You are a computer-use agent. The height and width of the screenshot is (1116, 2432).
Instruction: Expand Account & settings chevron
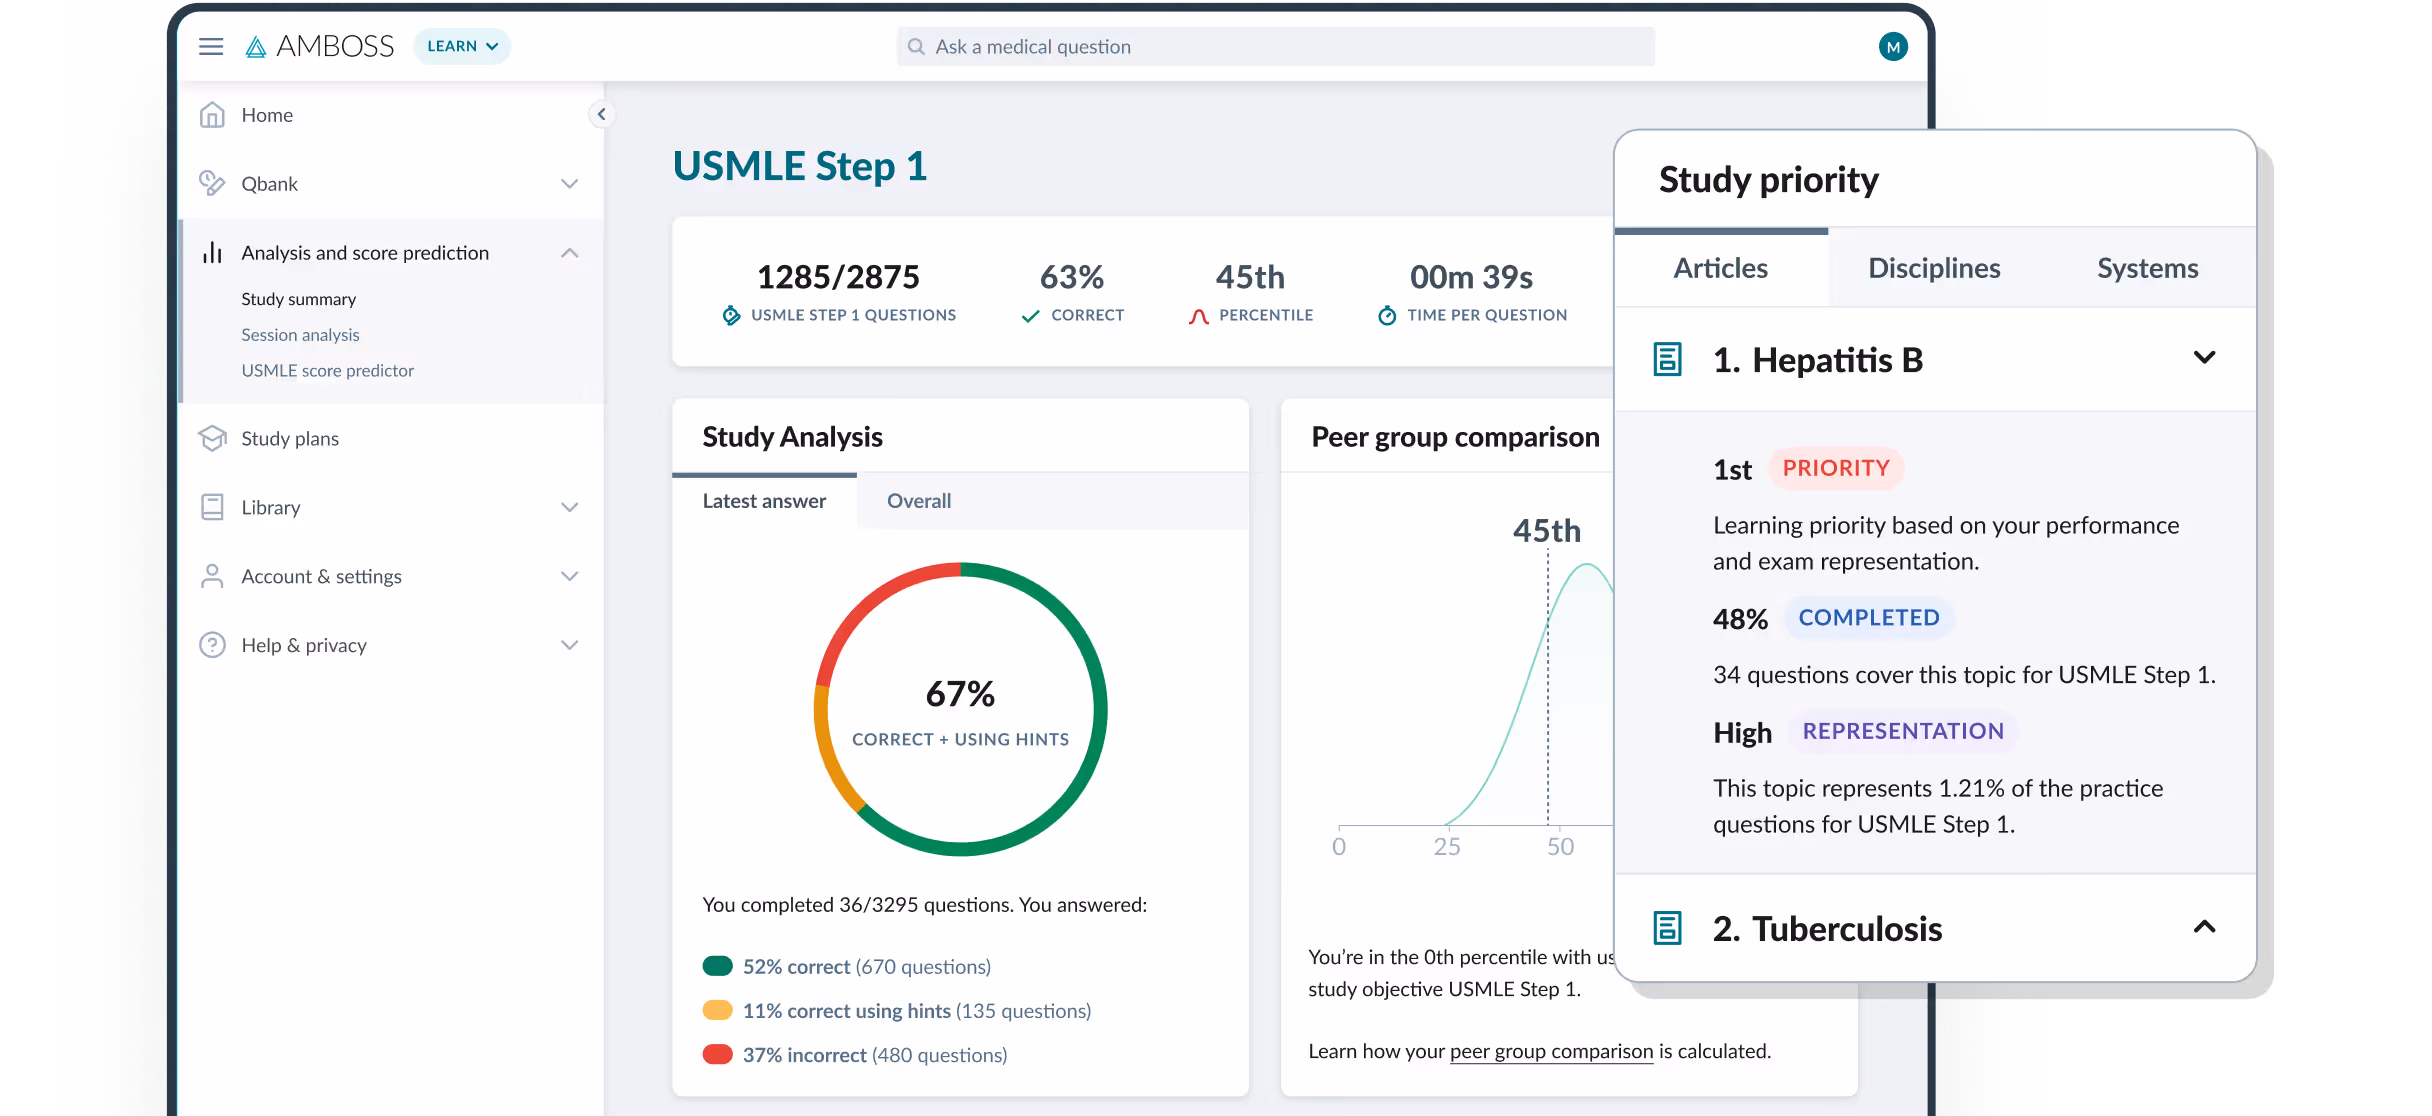570,576
